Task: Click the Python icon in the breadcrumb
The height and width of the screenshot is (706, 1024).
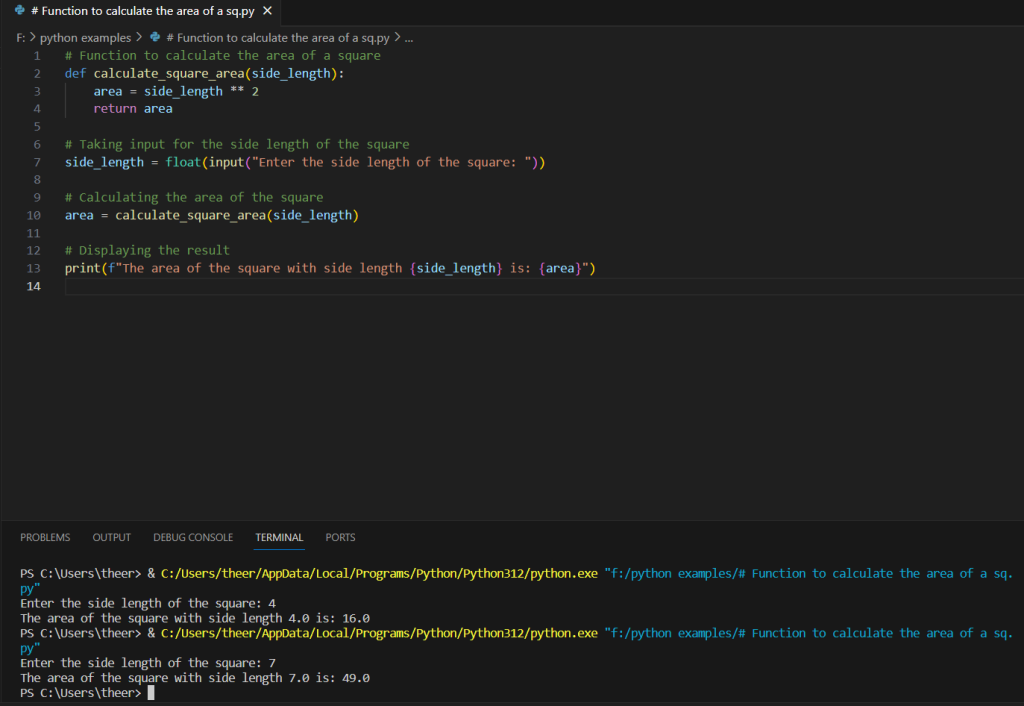Action: point(155,38)
